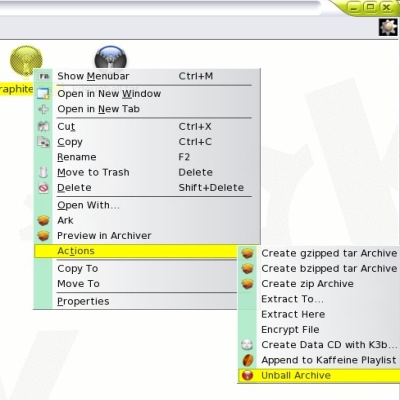Click the Kaffeine coffee bean icon

tap(247, 360)
